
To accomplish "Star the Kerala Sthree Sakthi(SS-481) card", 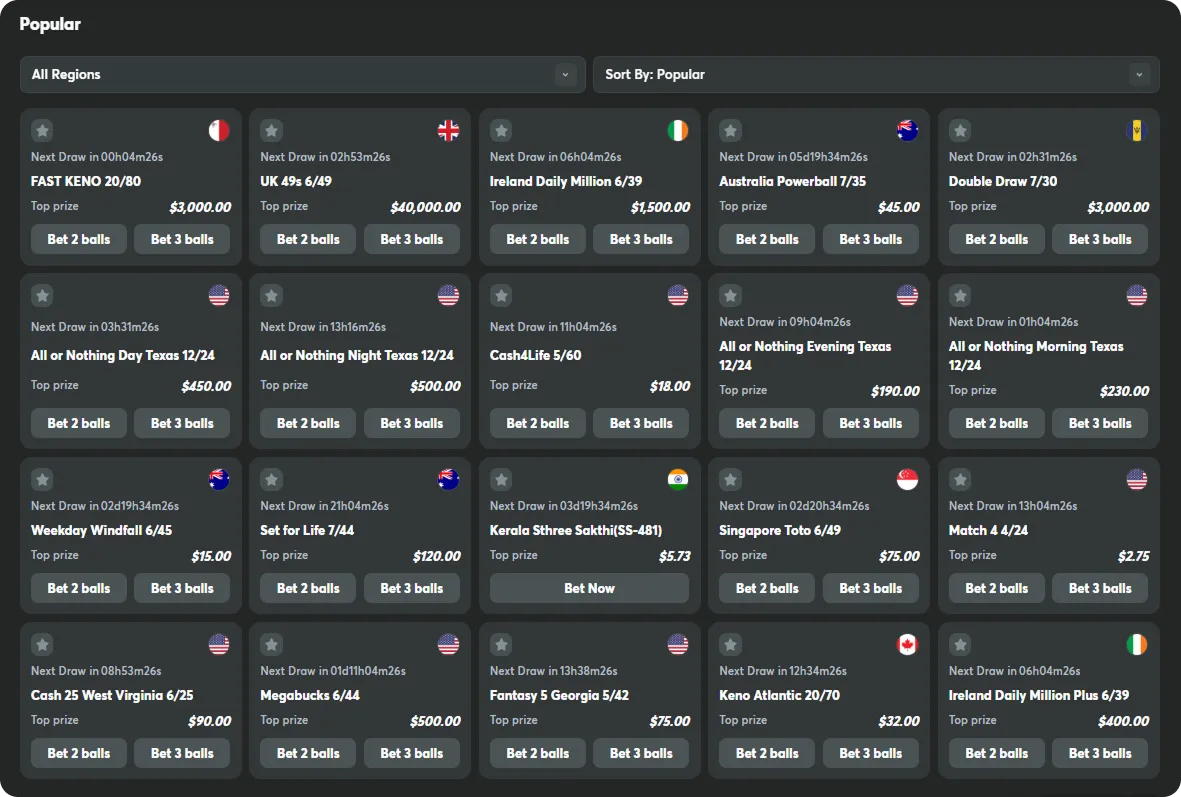I will (x=502, y=479).
